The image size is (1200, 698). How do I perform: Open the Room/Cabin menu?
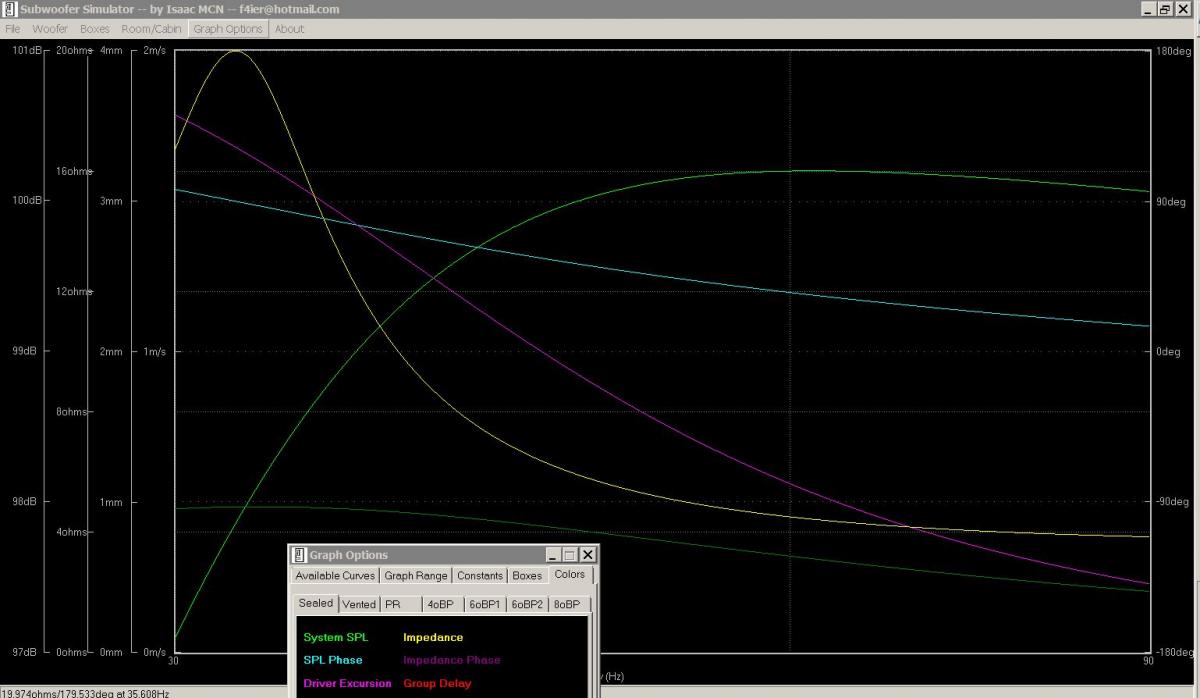click(152, 29)
